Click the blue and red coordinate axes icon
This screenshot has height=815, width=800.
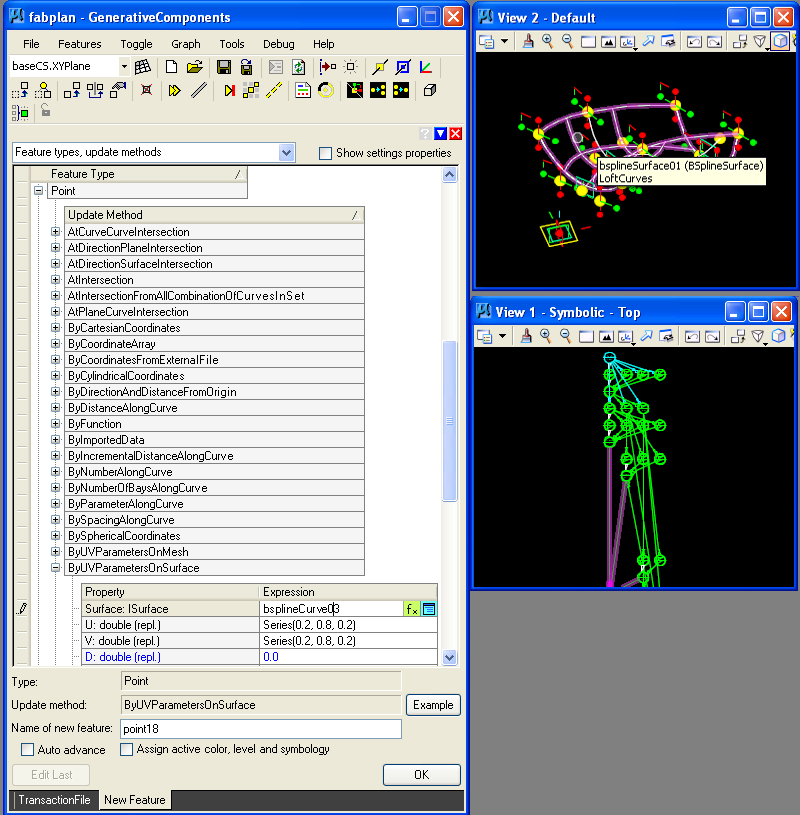click(426, 67)
